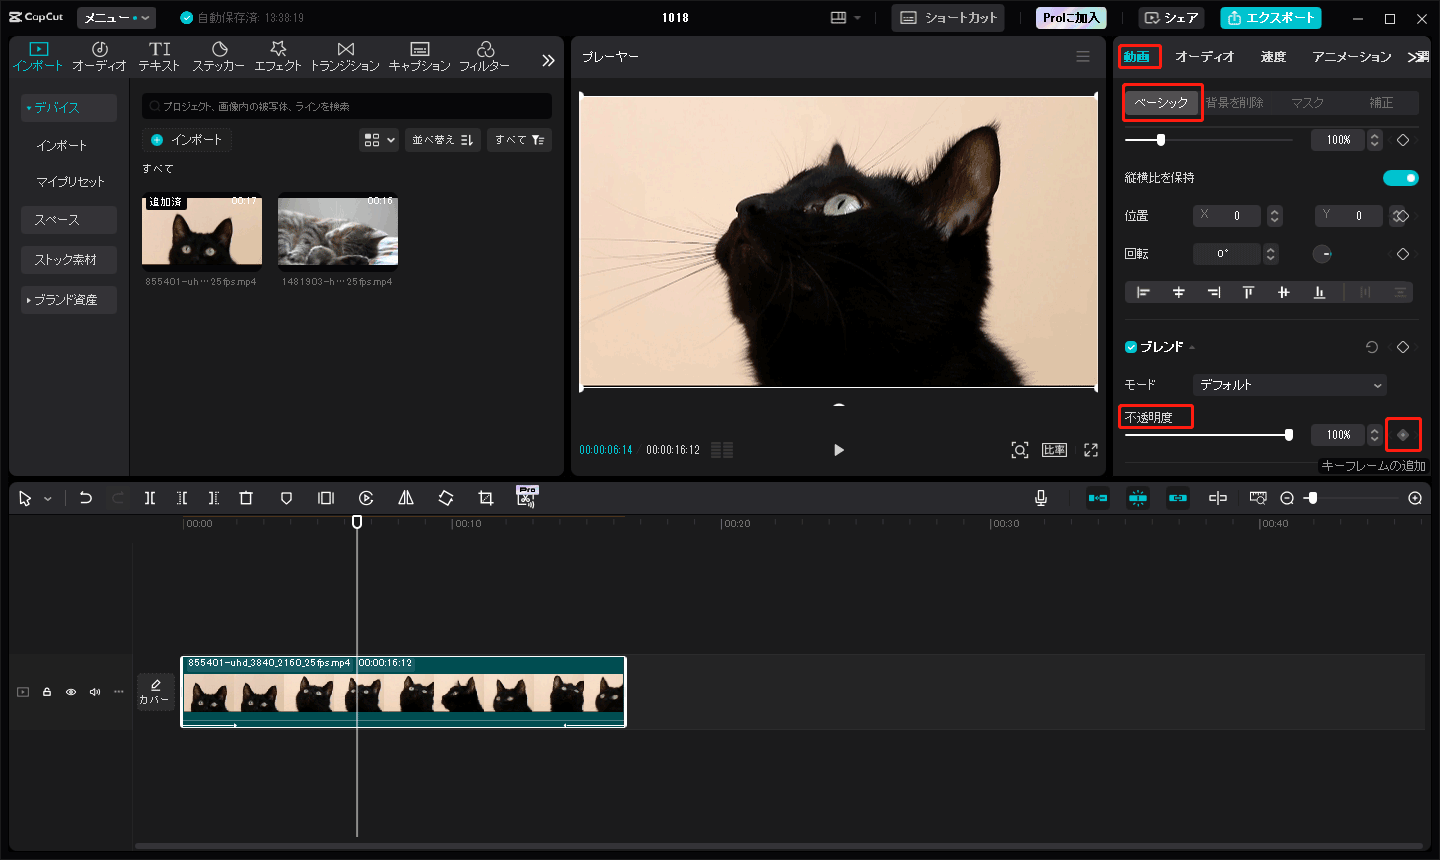The height and width of the screenshot is (860, 1440).
Task: Click the timeline fit-to-view ruler icon
Action: pyautogui.click(x=1258, y=498)
